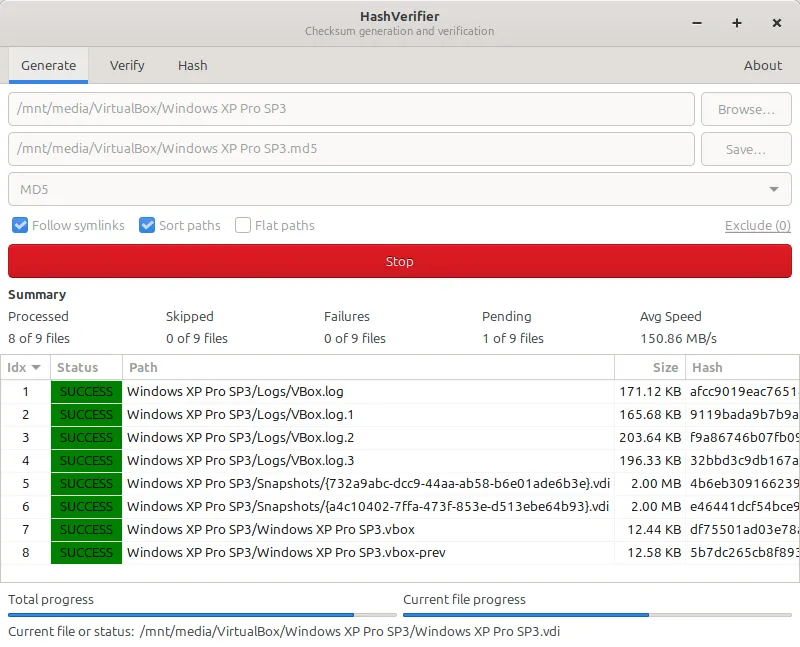The width and height of the screenshot is (800, 647).
Task: Select the Logs/VBox.log.1 path row
Action: pyautogui.click(x=400, y=414)
